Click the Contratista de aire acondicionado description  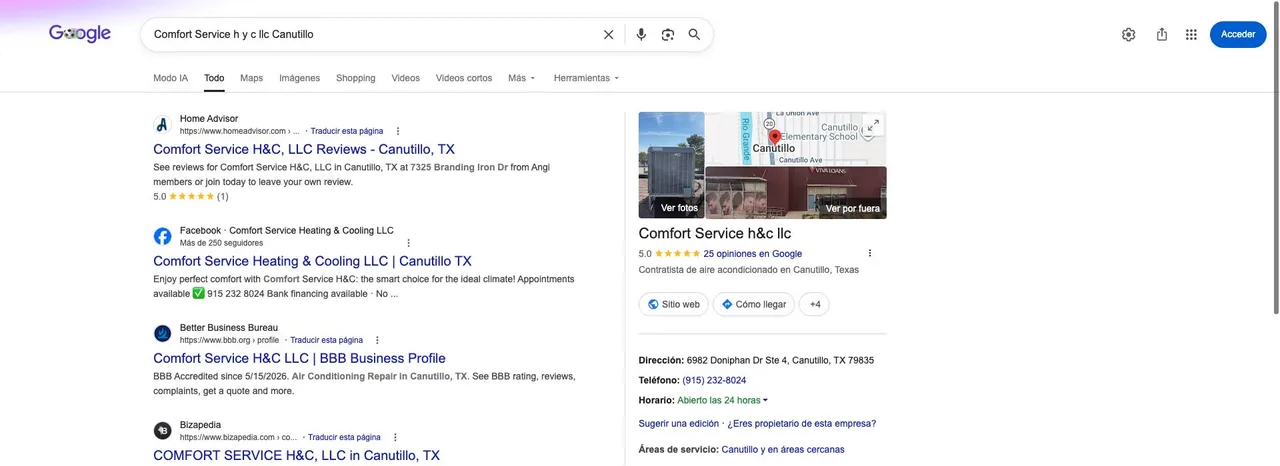click(x=749, y=270)
